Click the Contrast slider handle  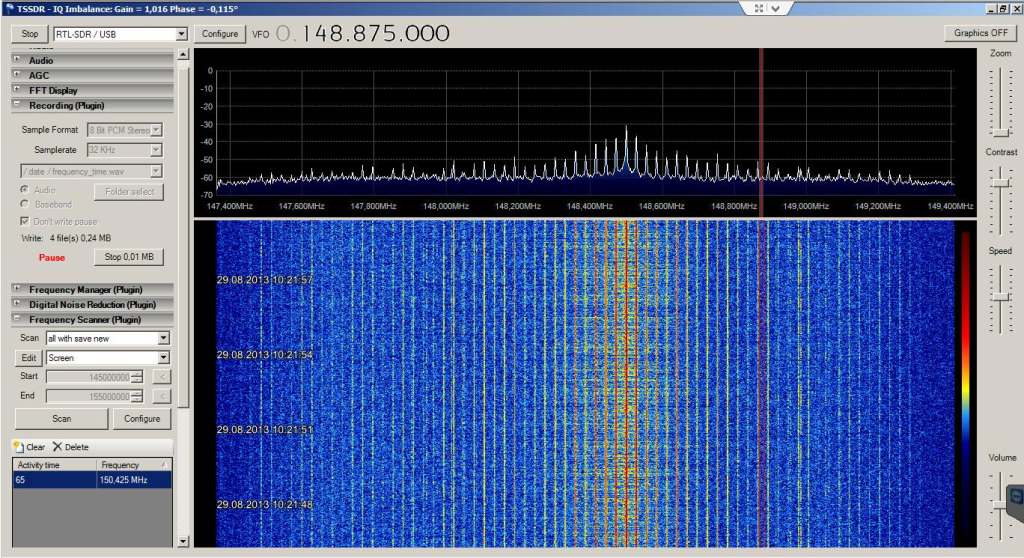click(1000, 183)
